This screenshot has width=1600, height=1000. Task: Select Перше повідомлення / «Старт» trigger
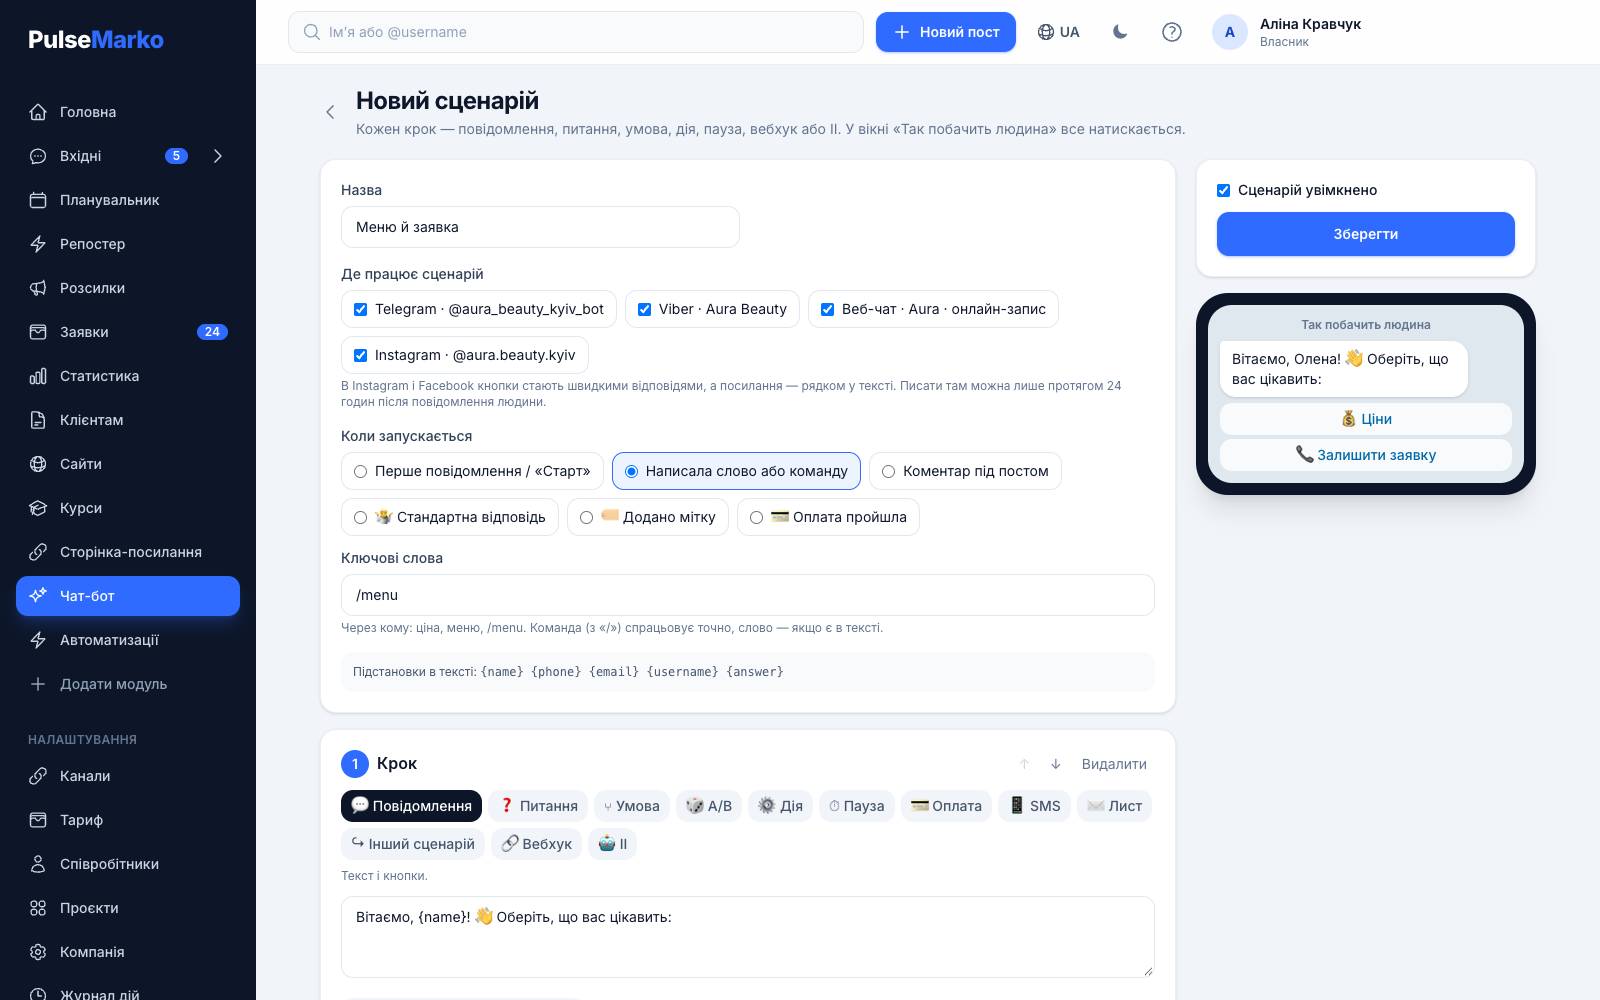(472, 471)
